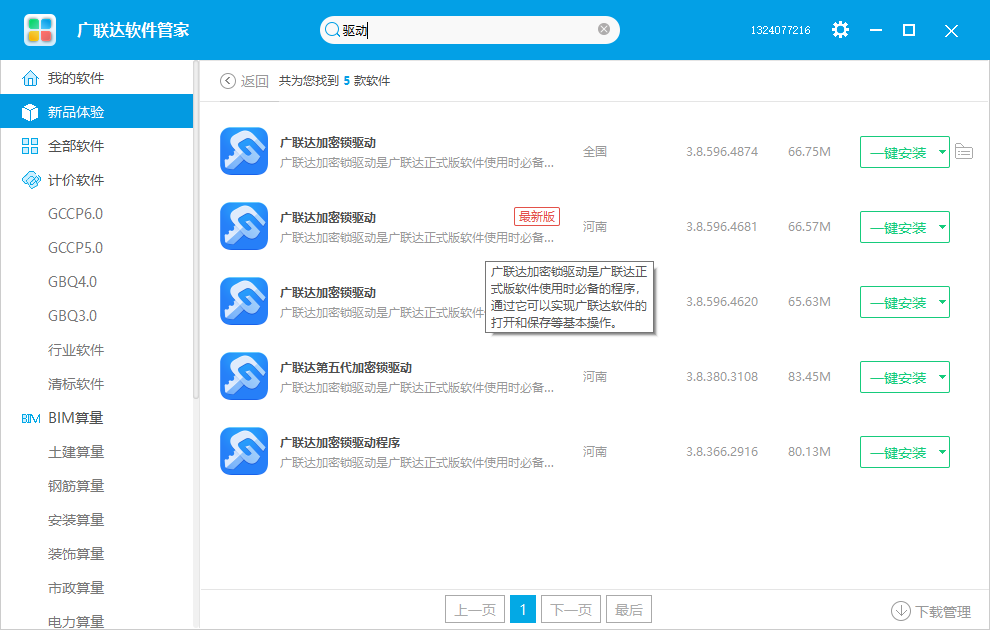Select 安装算量 in sidebar
The width and height of the screenshot is (990, 630).
tap(76, 520)
